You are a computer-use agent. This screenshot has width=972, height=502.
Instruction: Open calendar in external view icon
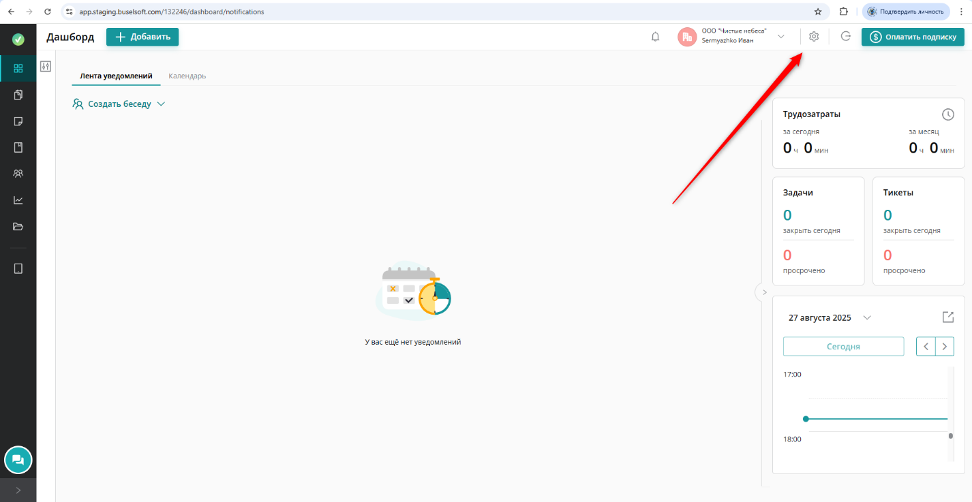948,317
